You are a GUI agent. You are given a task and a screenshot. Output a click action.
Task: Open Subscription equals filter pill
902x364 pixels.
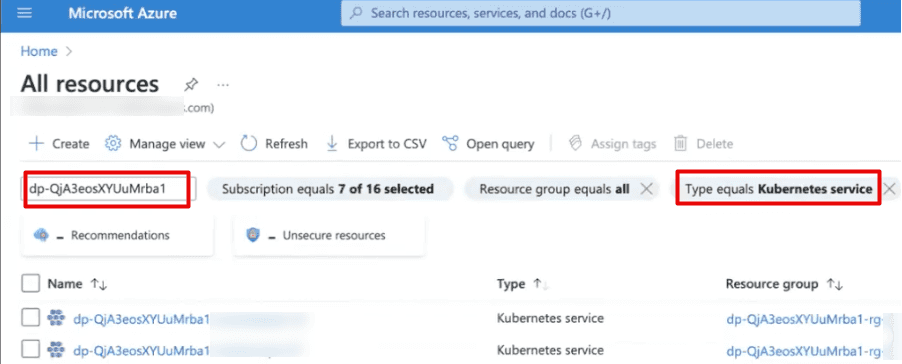[328, 189]
